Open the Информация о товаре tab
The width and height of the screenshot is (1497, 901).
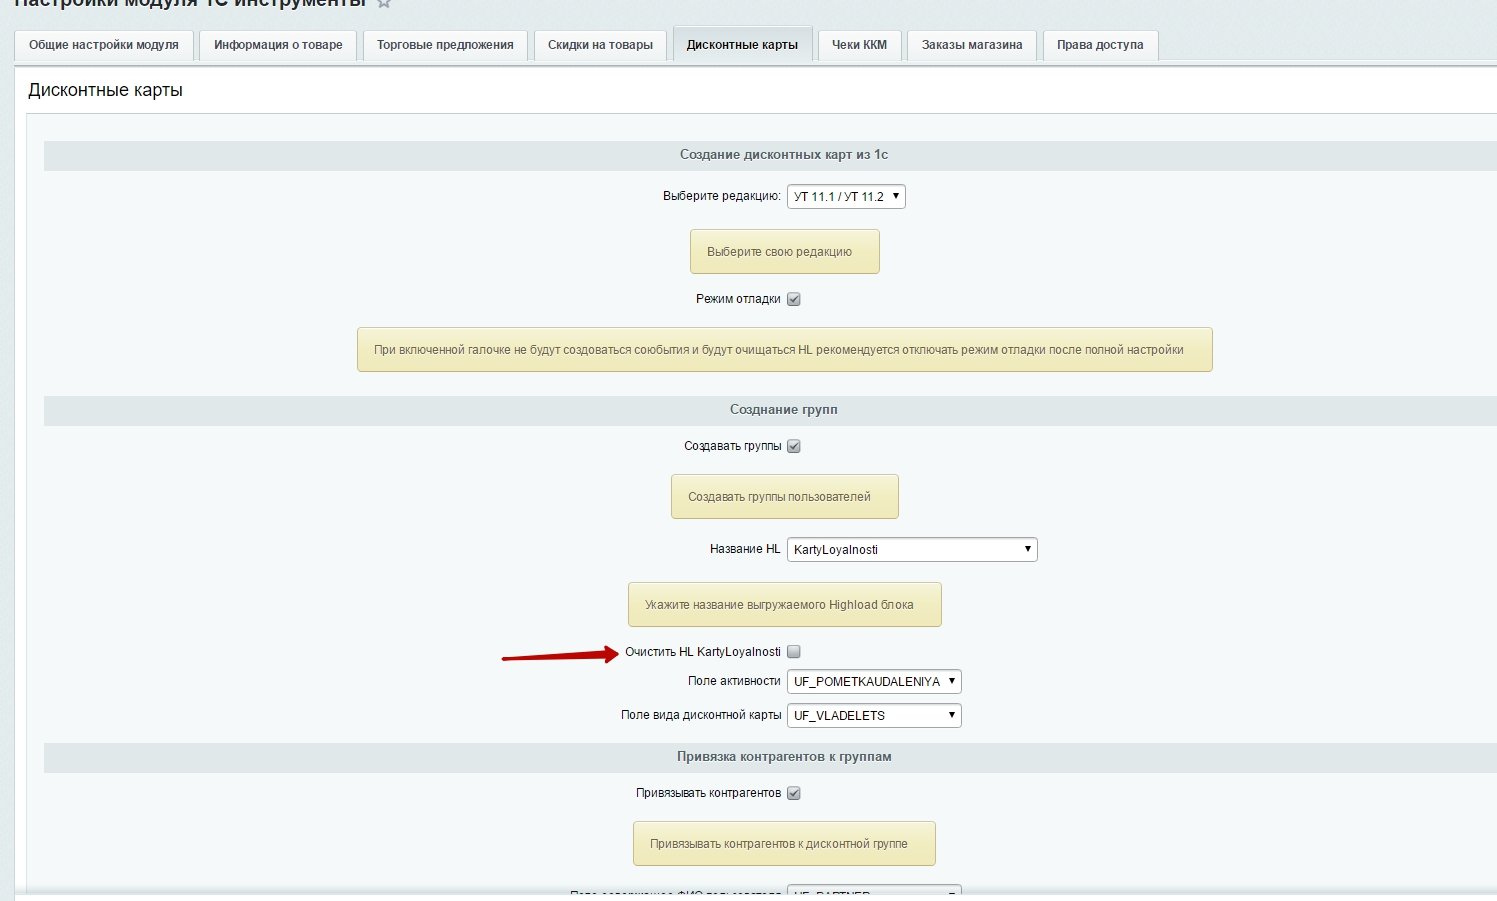(278, 45)
